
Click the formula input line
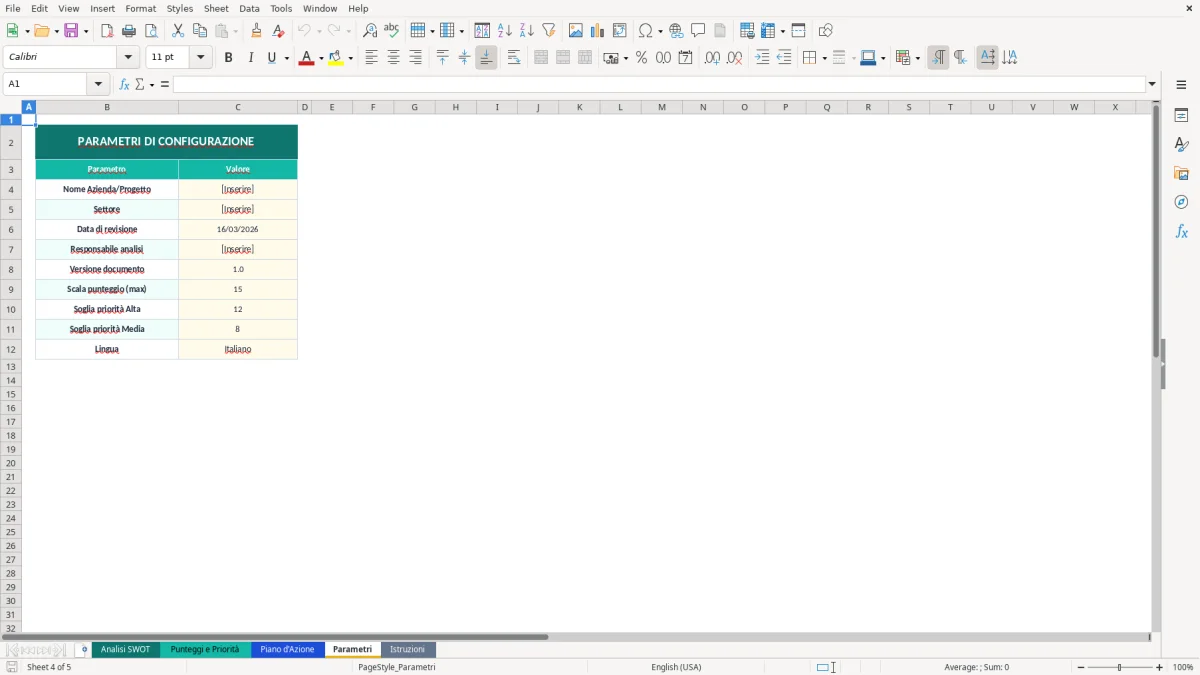tap(659, 84)
